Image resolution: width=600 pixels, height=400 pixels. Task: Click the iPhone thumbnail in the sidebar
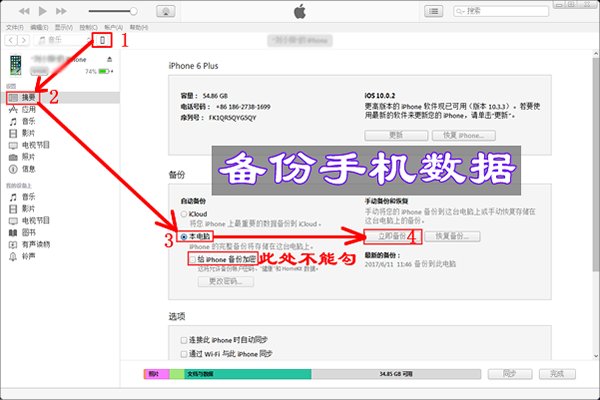[x=16, y=65]
